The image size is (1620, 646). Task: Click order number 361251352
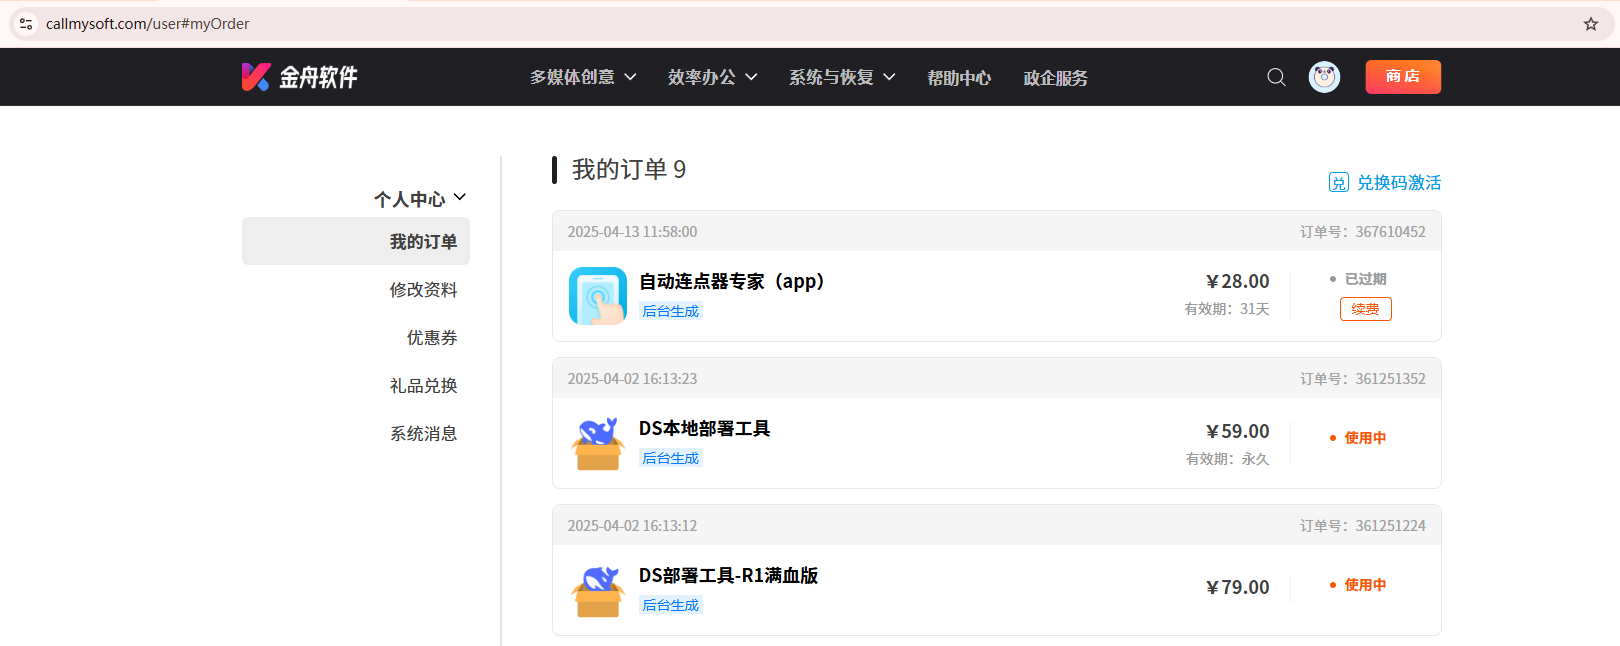point(1363,378)
